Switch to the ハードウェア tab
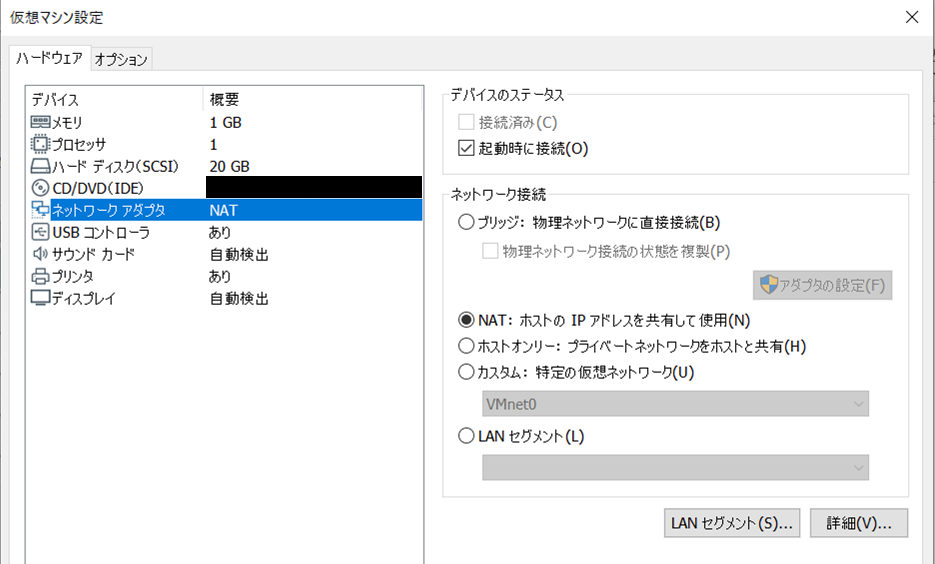 tap(49, 58)
